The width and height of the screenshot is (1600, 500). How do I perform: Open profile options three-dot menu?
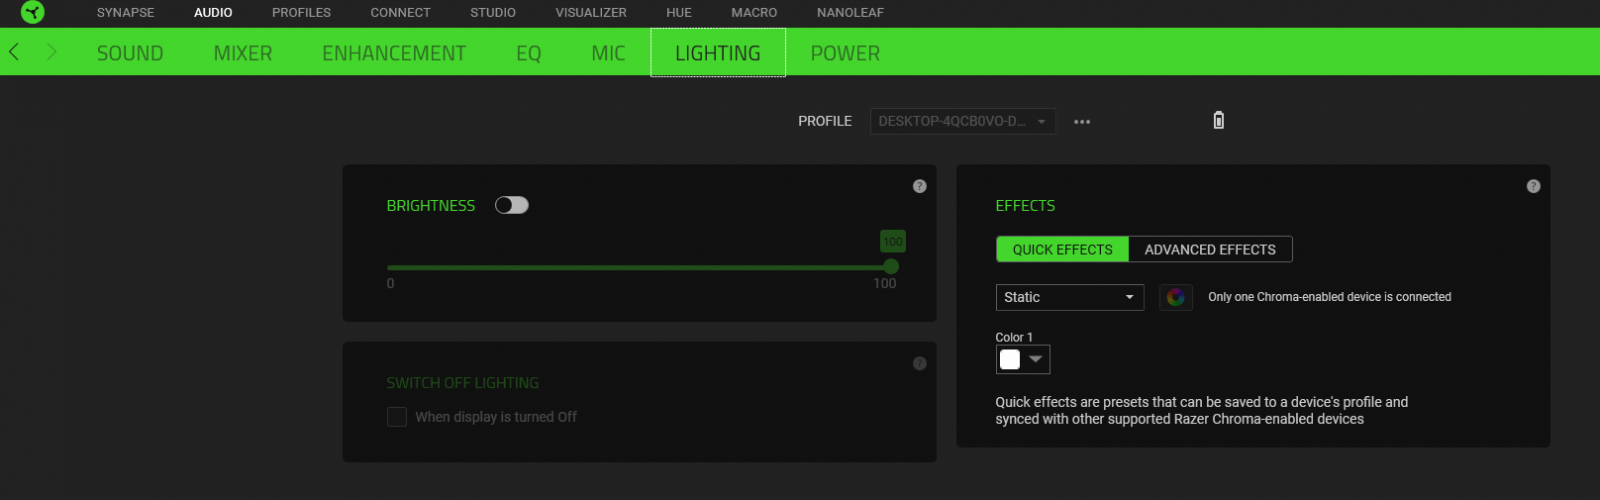[1082, 121]
